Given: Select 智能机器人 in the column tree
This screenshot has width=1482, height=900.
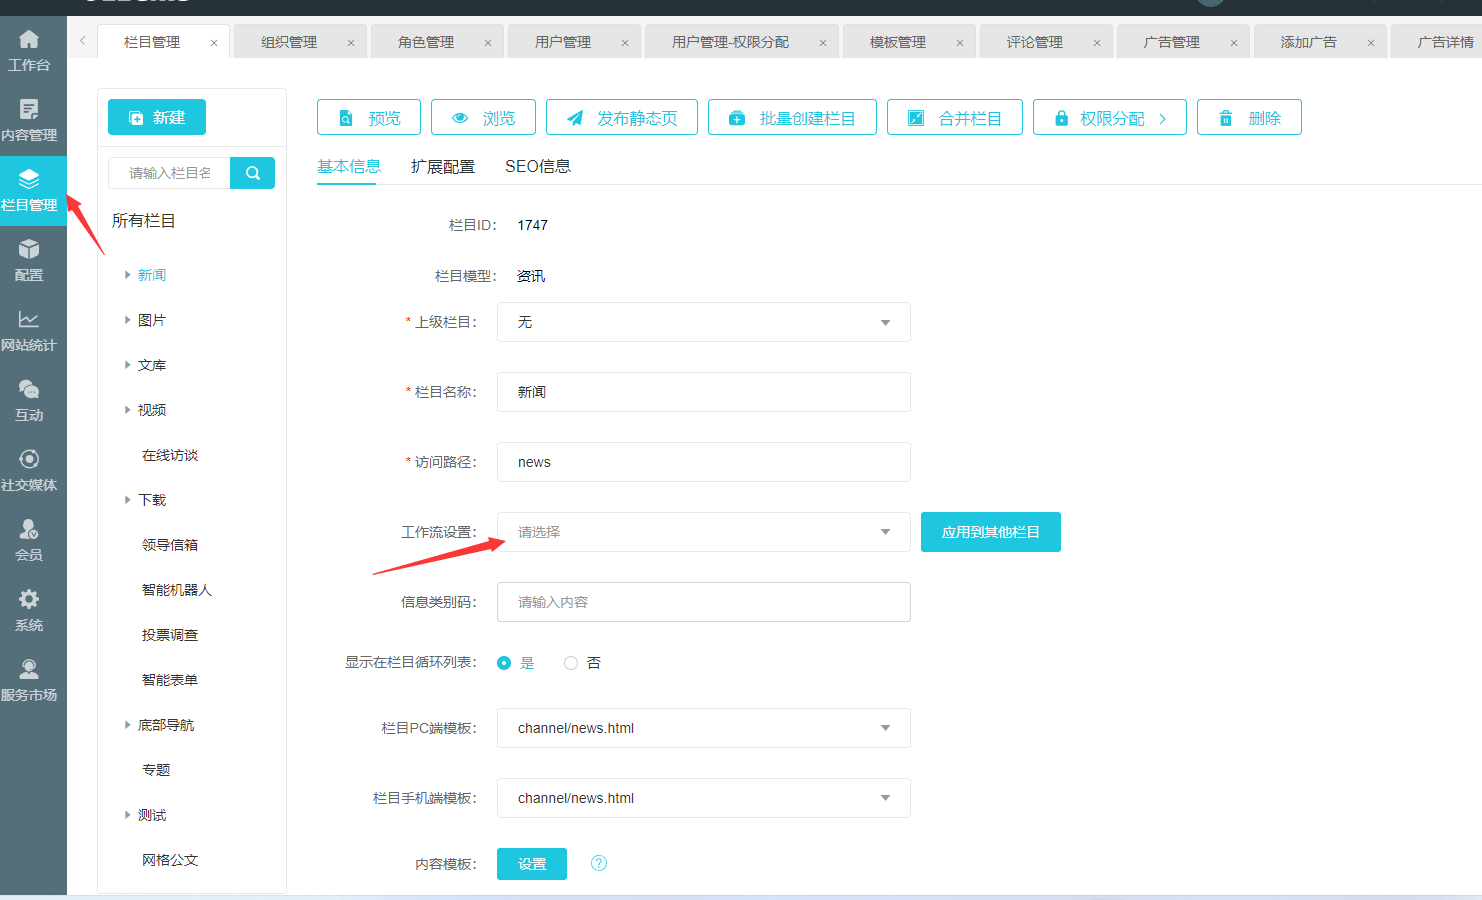Looking at the screenshot, I should [x=177, y=590].
